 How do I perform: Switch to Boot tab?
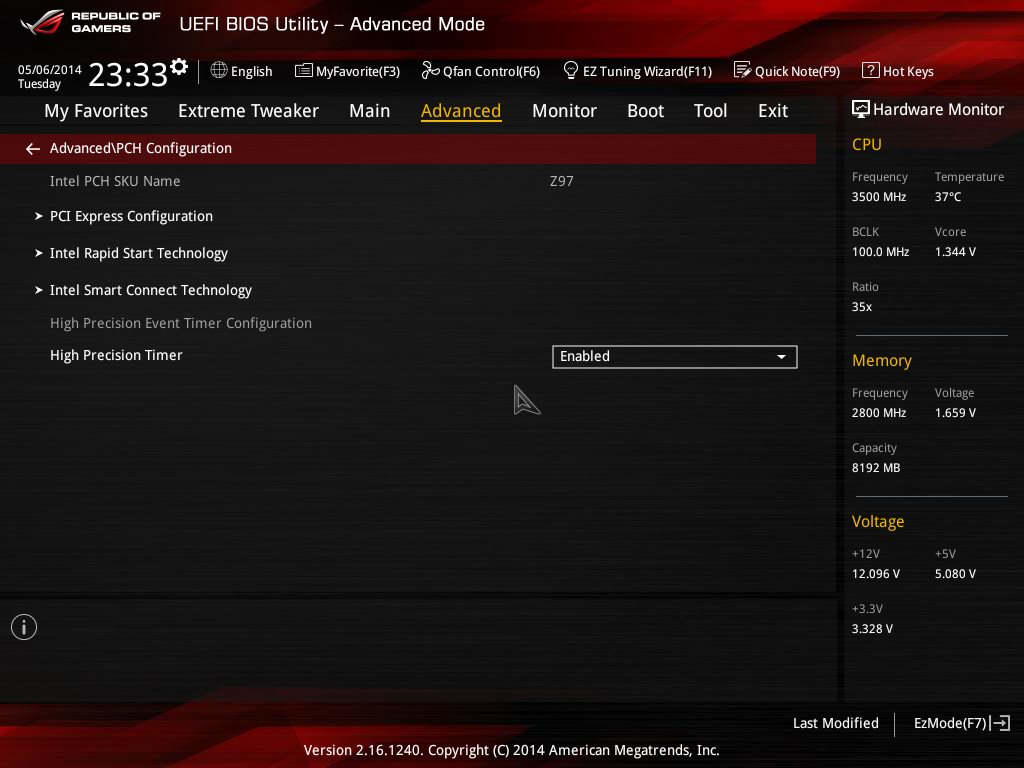point(645,111)
